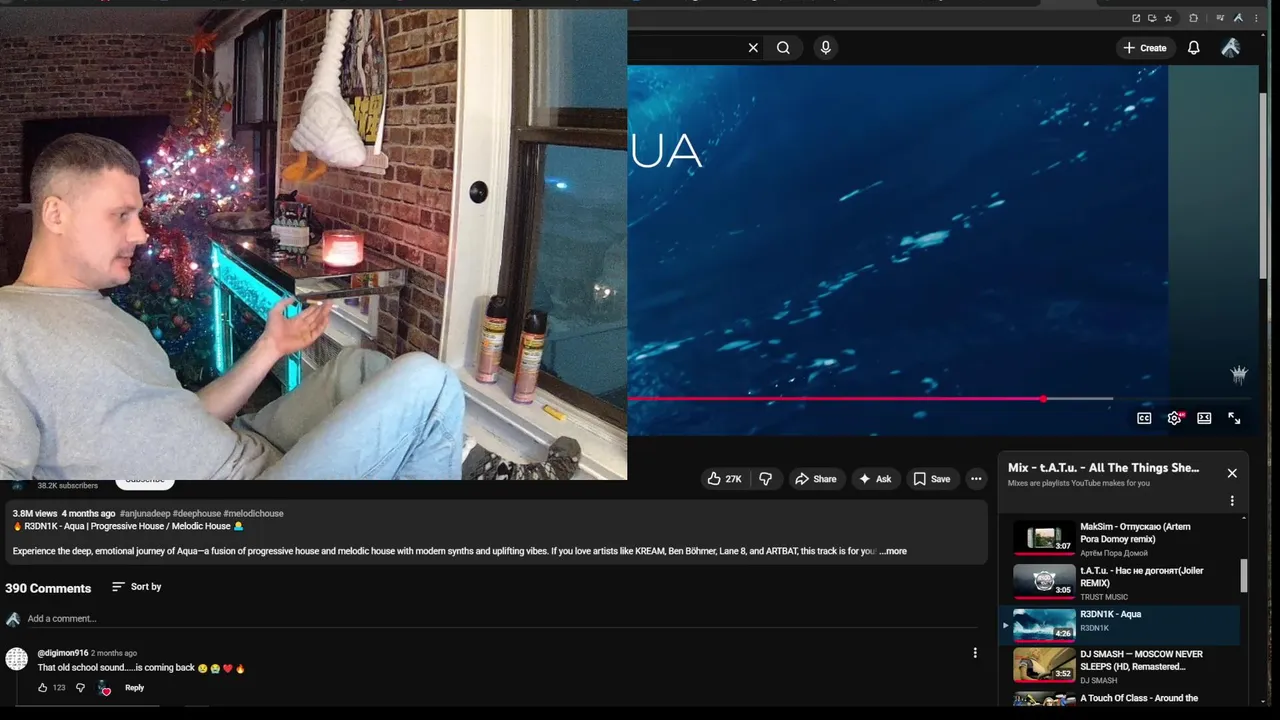Start voice search with the microphone
Image resolution: width=1280 pixels, height=720 pixels.
825,47
